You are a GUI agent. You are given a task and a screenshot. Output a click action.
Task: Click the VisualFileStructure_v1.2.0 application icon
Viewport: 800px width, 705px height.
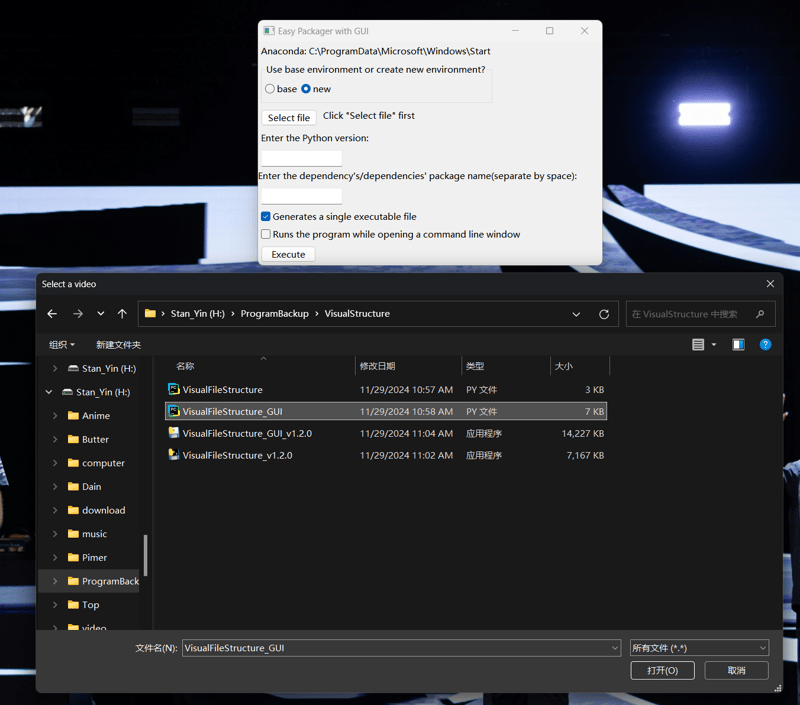coord(174,455)
